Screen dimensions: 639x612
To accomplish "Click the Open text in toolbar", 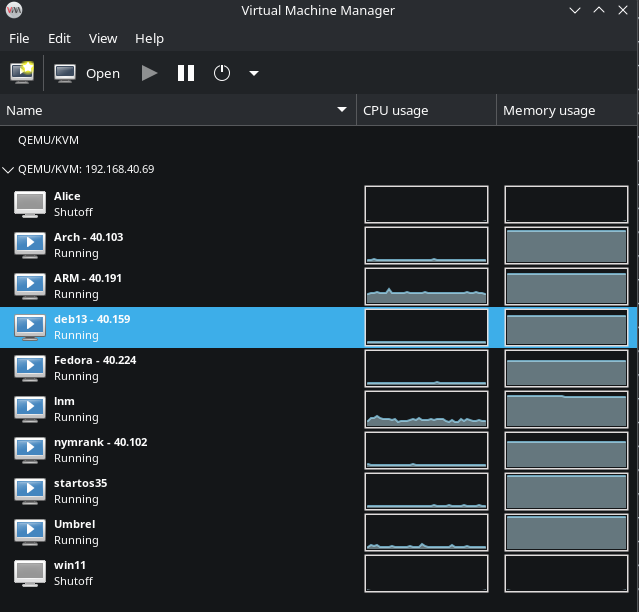I will pyautogui.click(x=103, y=74).
